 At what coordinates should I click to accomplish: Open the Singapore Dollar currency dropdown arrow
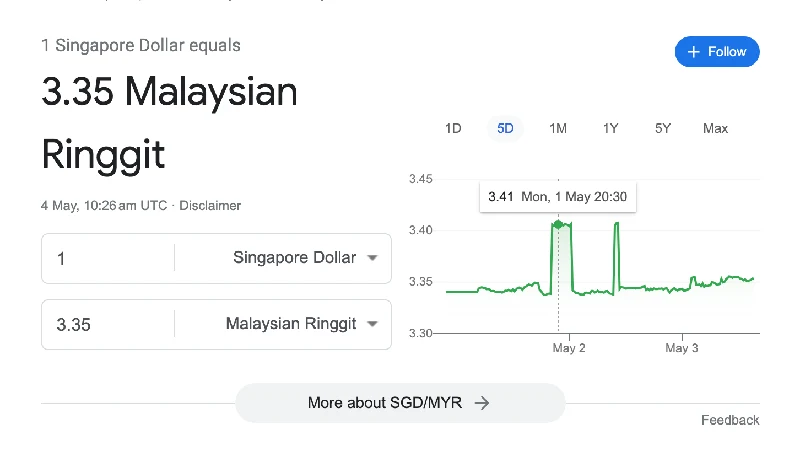[x=372, y=258]
